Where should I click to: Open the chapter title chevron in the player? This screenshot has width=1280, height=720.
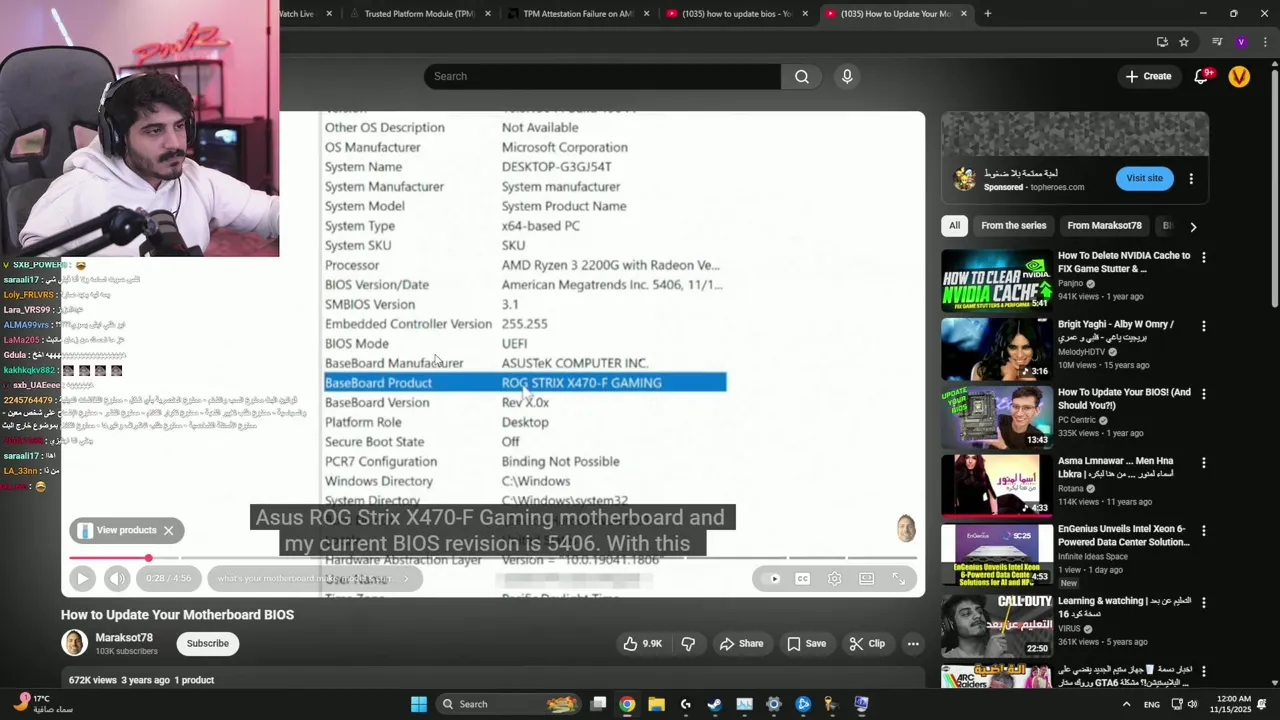pyautogui.click(x=405, y=578)
